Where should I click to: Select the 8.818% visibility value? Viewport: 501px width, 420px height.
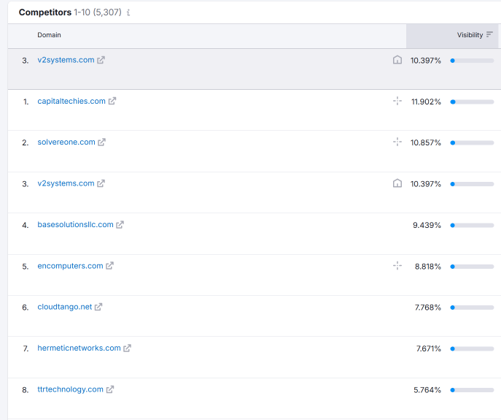tap(428, 266)
